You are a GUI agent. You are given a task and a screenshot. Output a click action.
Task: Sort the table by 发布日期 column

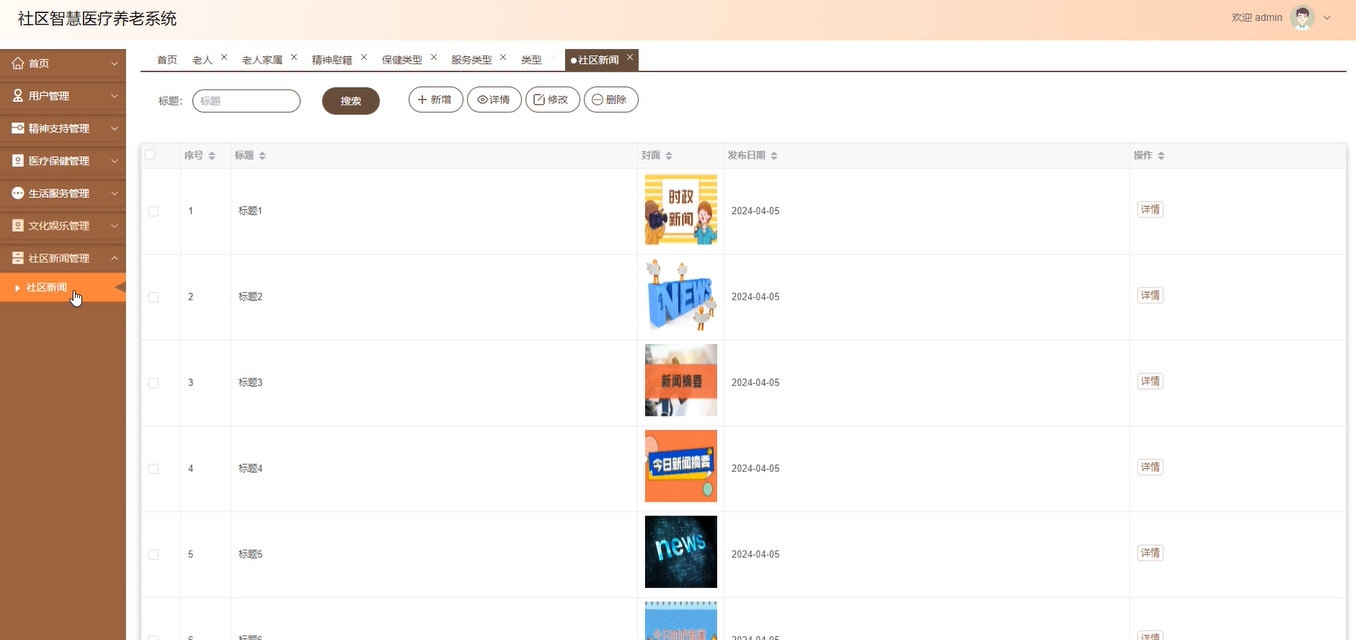[774, 156]
